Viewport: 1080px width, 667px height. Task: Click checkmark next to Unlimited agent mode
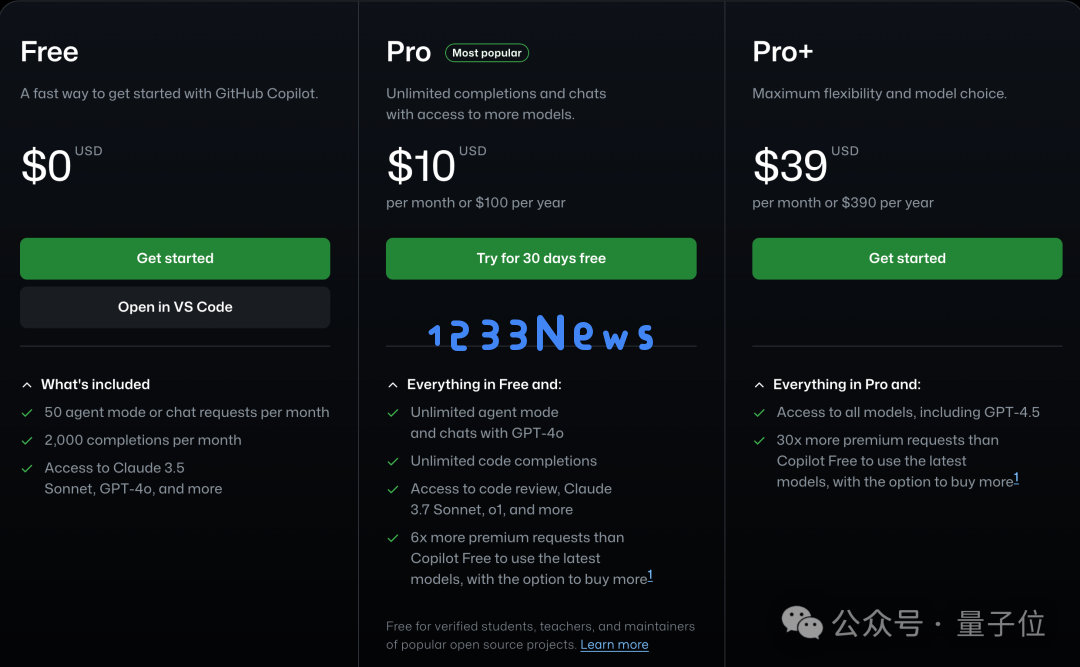point(393,413)
